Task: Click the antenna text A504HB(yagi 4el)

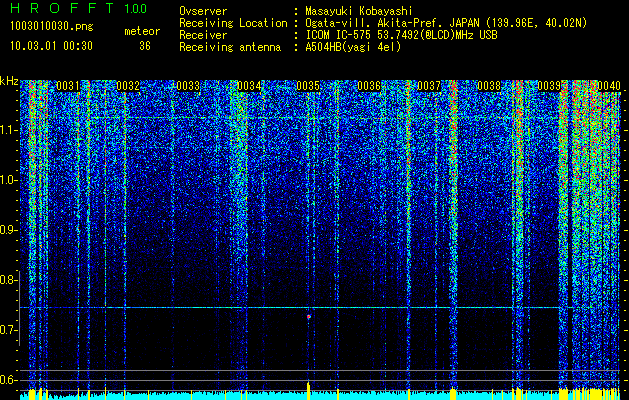Action: [x=353, y=47]
